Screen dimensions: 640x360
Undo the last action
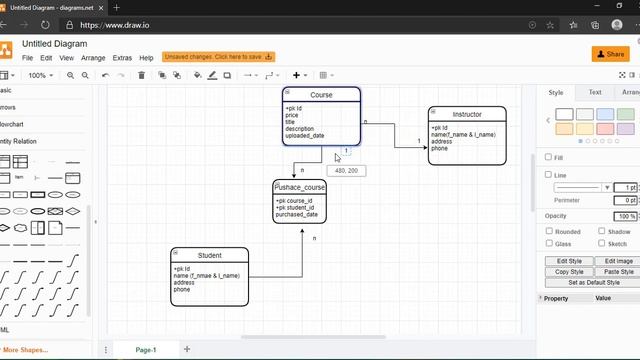click(105, 75)
